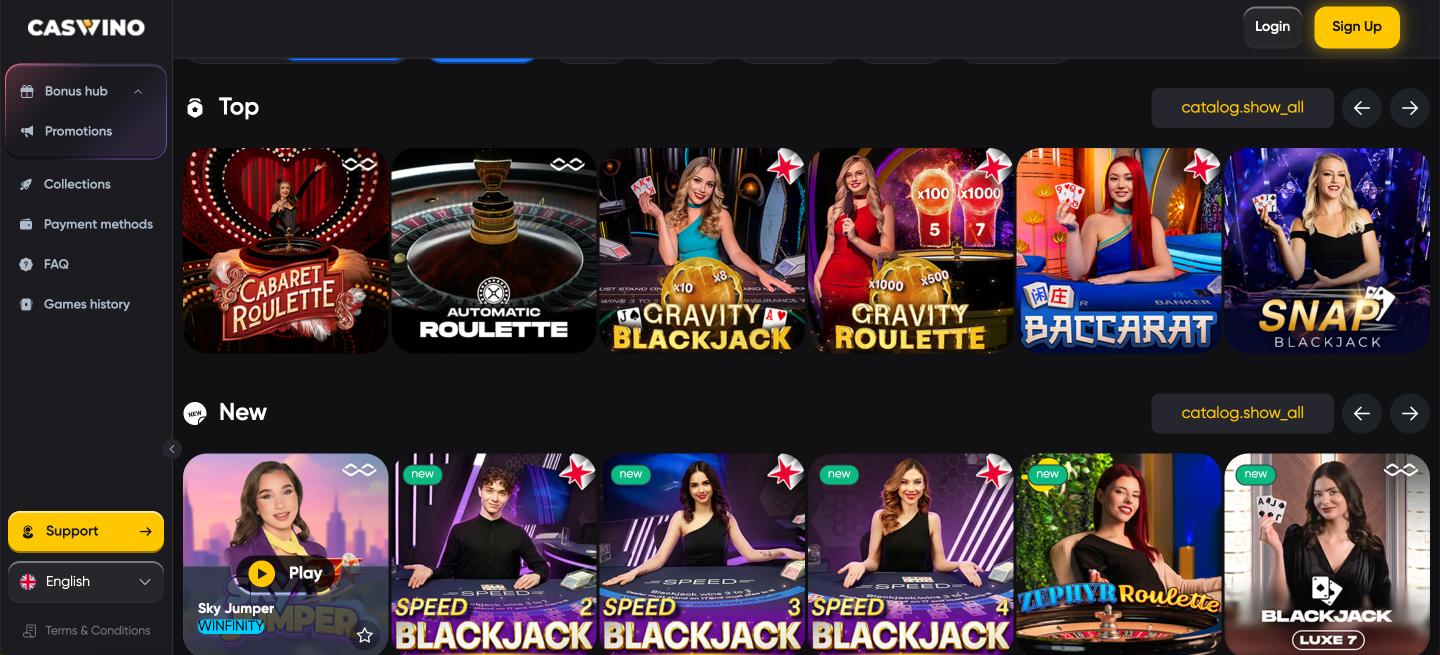The width and height of the screenshot is (1440, 655).
Task: Click the Login button
Action: click(1272, 27)
